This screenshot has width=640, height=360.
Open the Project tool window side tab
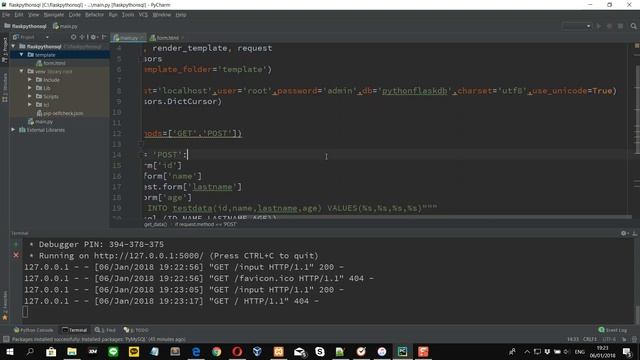[5, 50]
